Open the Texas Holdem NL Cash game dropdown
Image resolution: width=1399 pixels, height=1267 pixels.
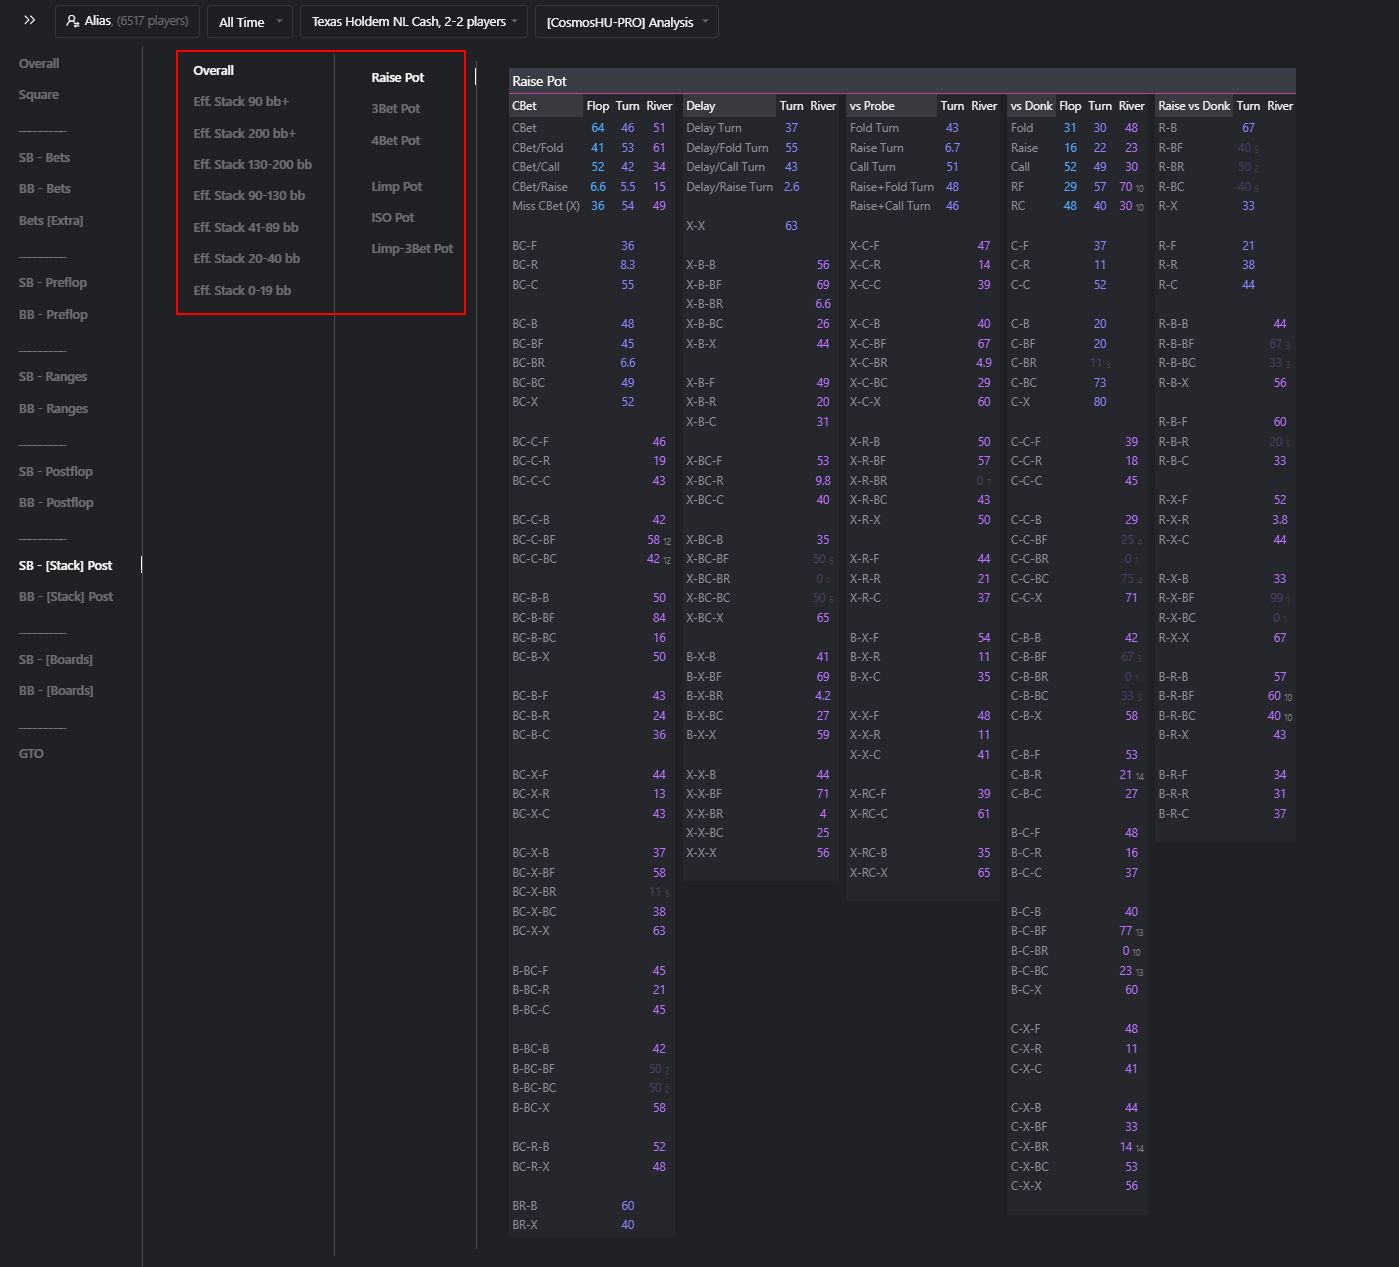[x=414, y=22]
